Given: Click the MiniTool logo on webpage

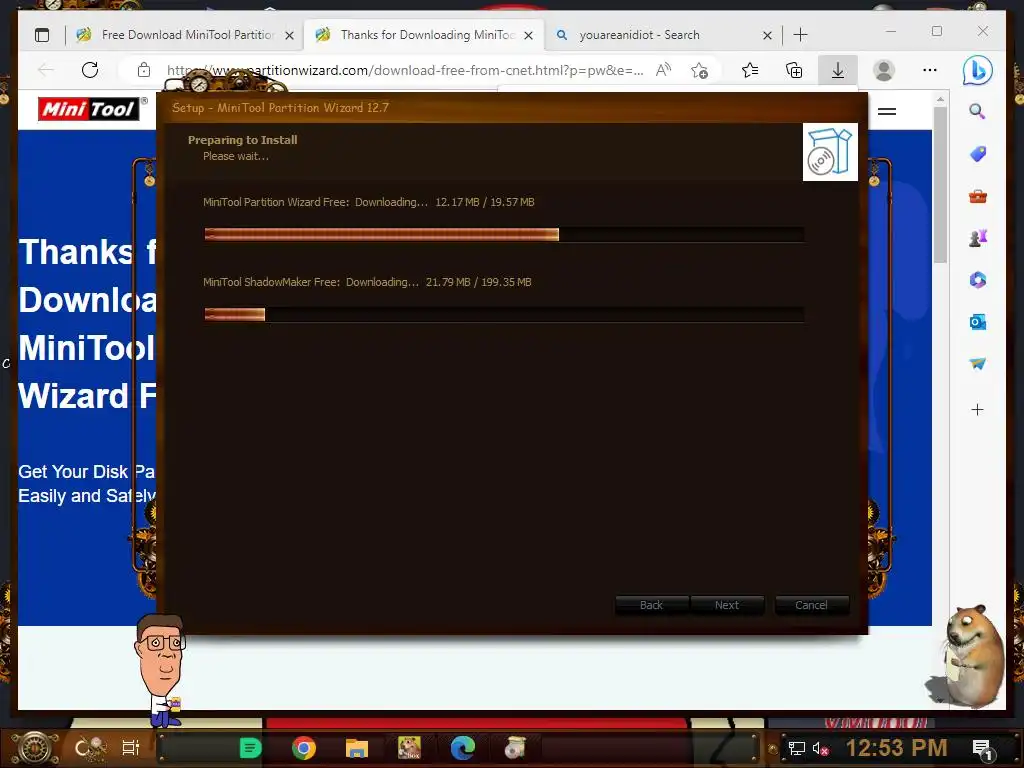Looking at the screenshot, I should [x=89, y=109].
